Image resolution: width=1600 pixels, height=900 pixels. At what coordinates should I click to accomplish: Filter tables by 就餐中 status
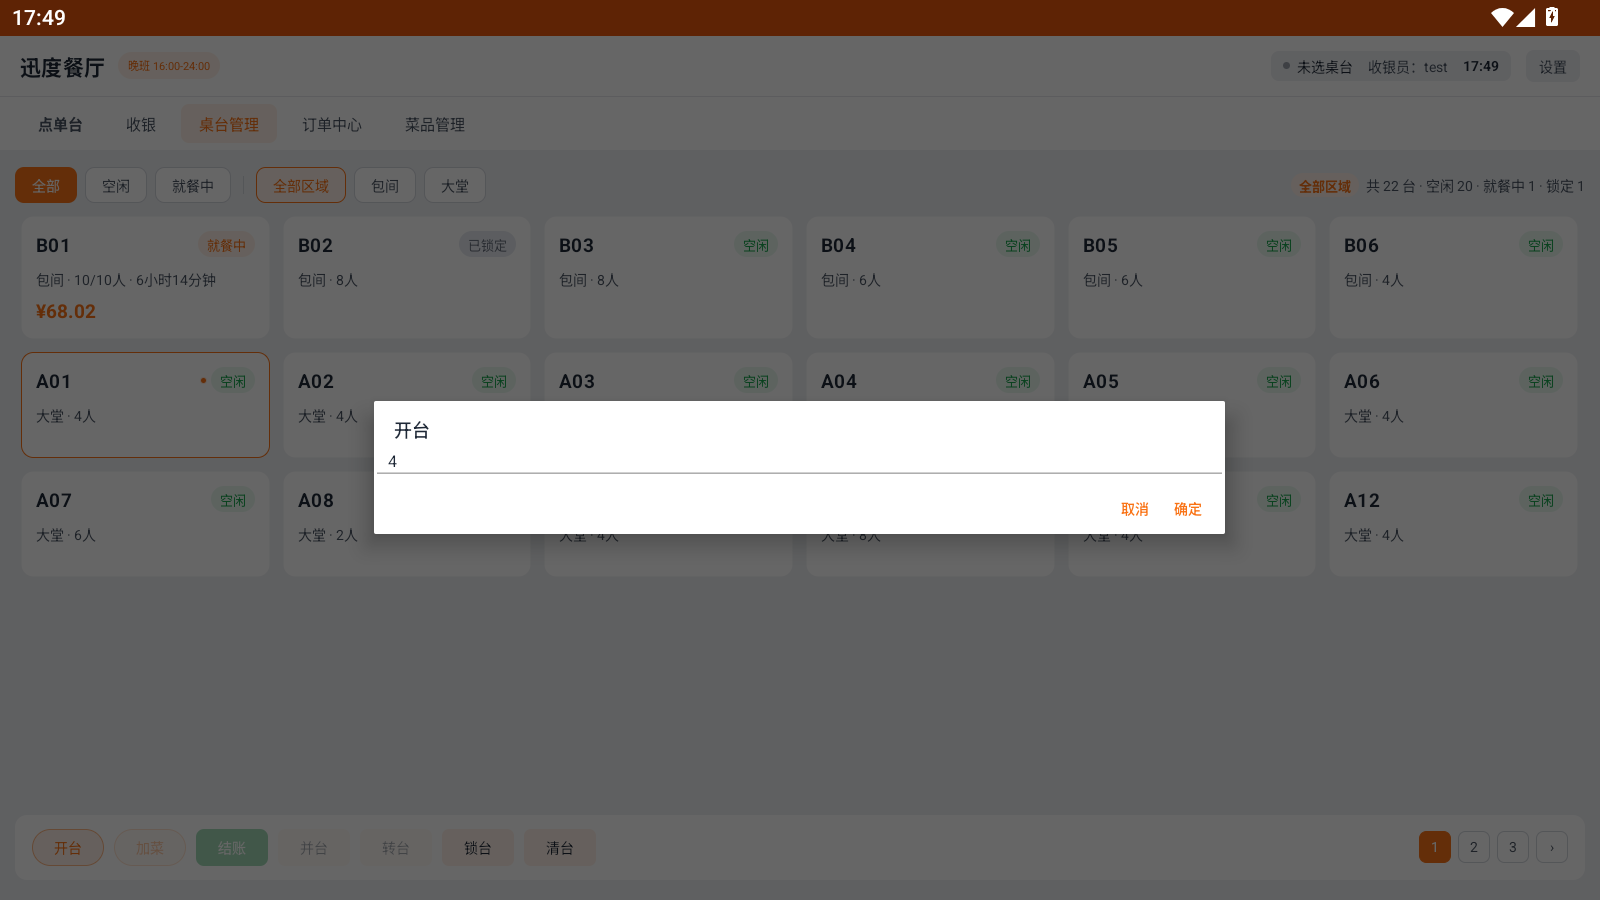click(193, 185)
